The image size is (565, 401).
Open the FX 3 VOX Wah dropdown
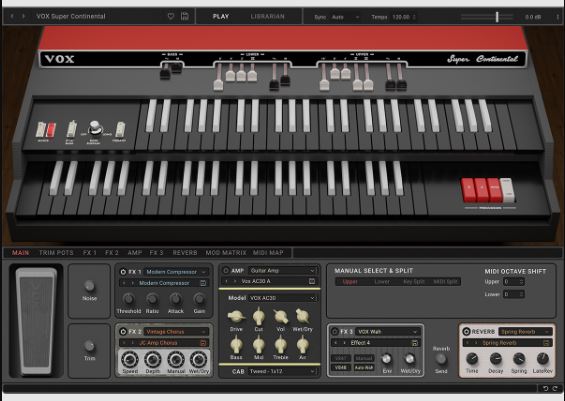[x=388, y=331]
